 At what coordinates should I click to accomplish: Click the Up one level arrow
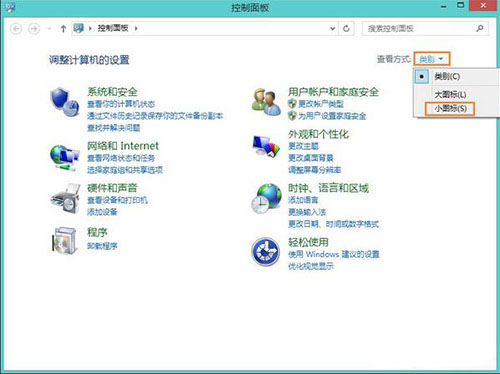63,29
